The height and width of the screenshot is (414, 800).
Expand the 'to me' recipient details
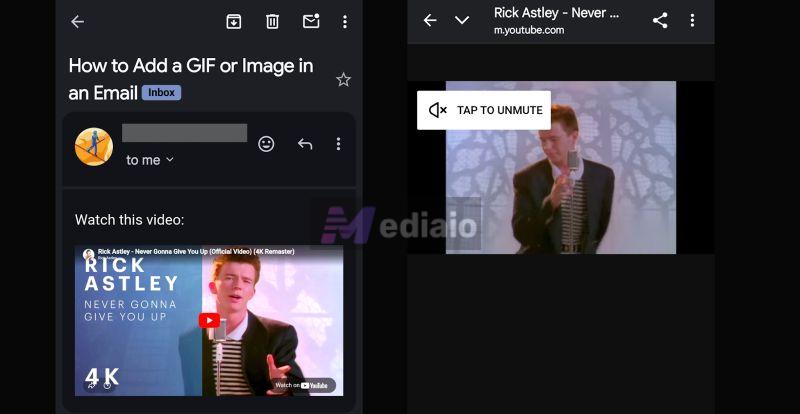click(x=150, y=160)
